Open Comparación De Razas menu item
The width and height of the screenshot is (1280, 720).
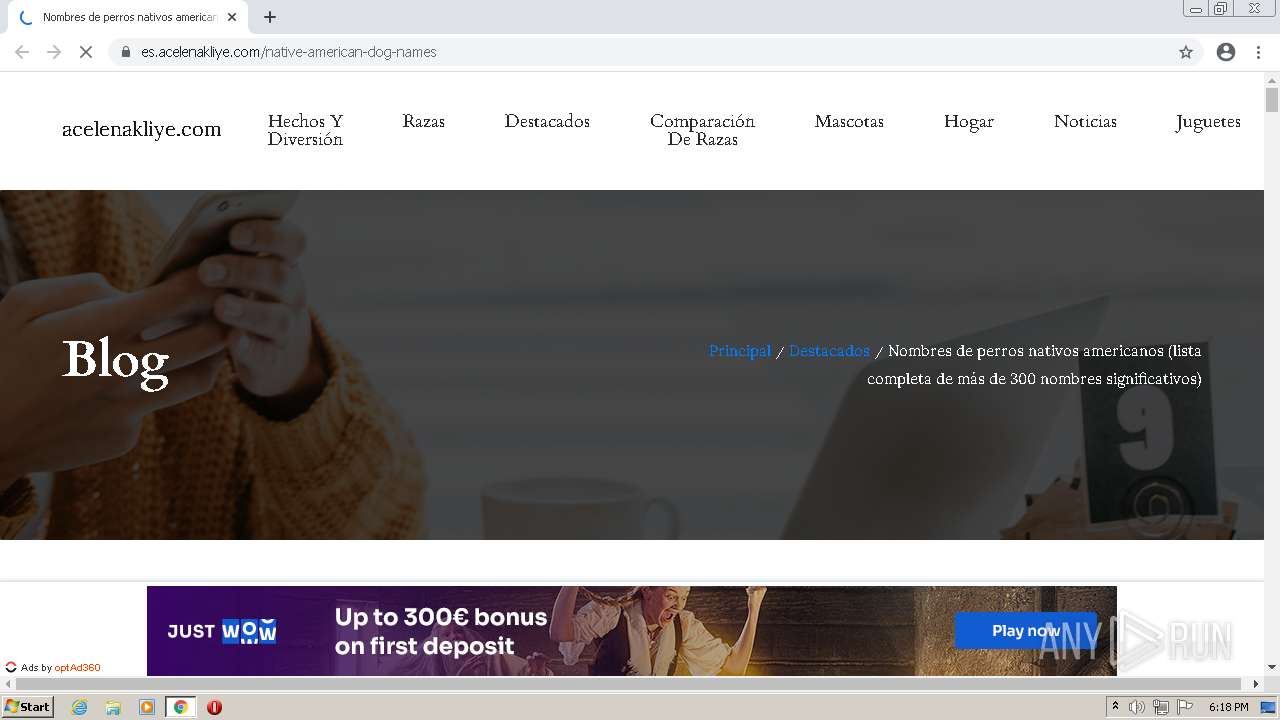(x=702, y=130)
